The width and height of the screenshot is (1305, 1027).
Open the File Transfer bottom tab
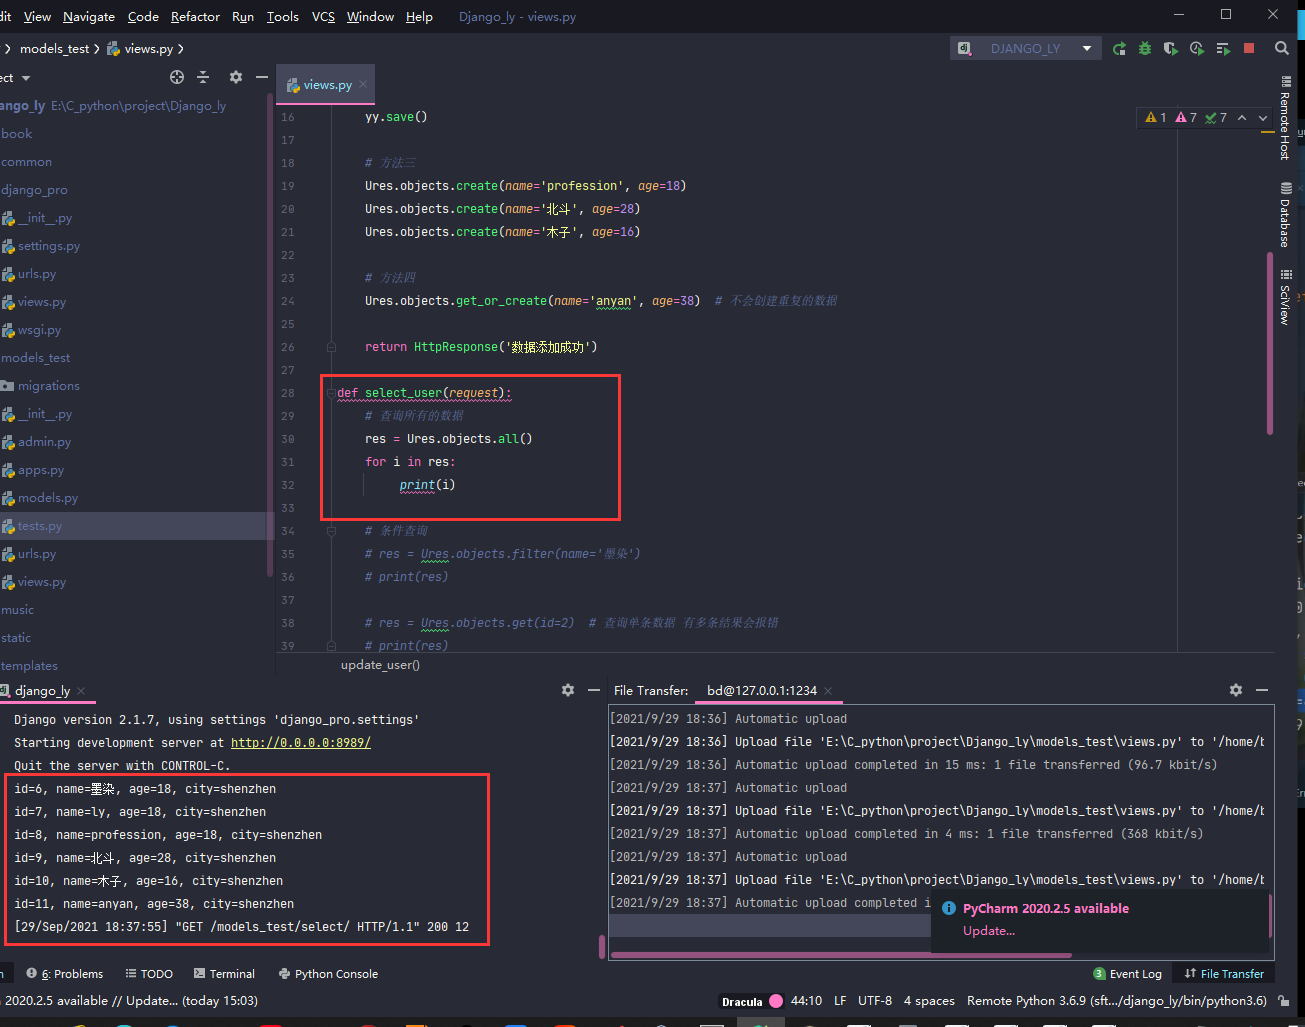click(x=1224, y=974)
